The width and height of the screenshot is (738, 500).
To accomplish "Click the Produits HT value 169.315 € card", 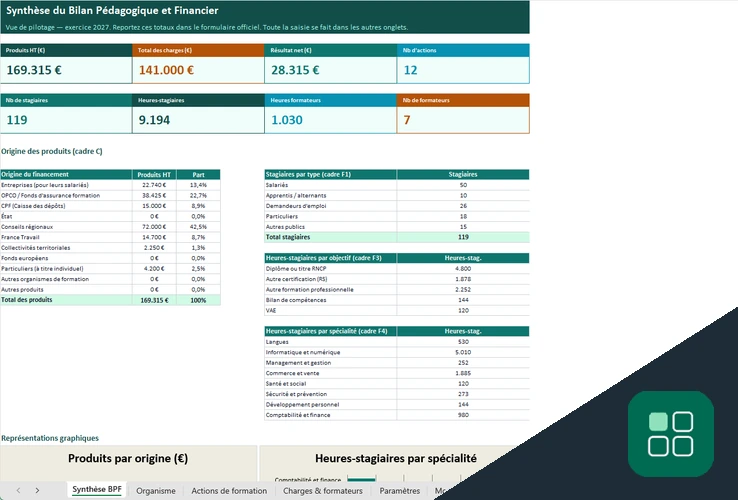I will pos(66,70).
